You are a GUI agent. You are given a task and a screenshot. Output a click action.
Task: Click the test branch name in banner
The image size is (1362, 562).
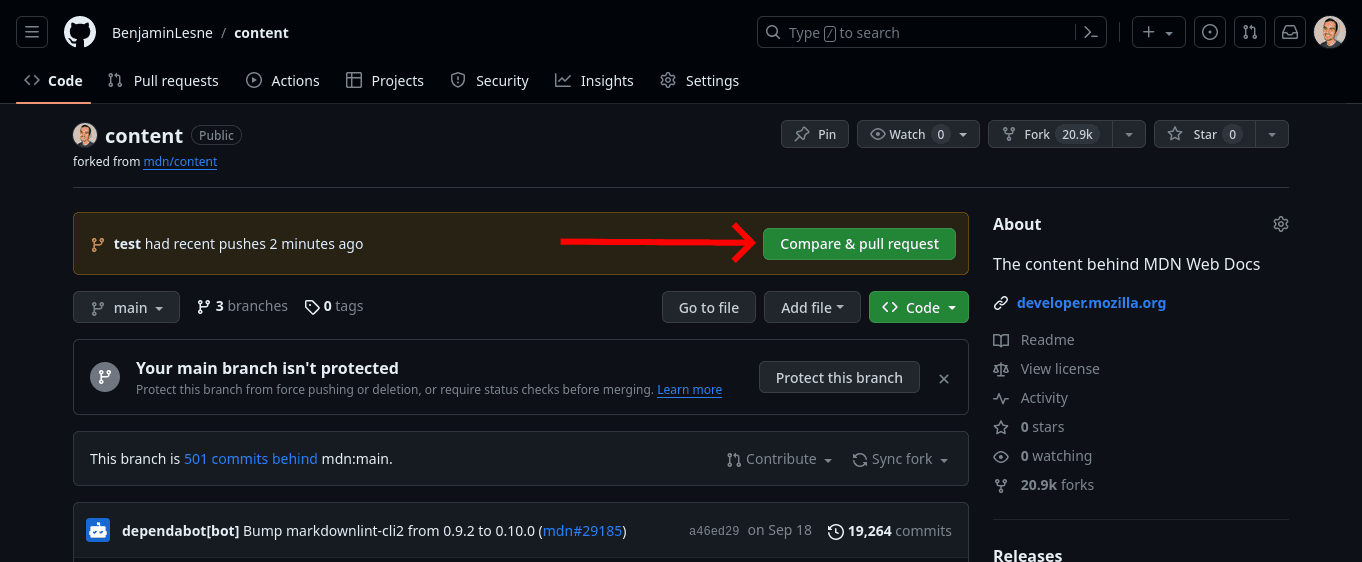127,244
